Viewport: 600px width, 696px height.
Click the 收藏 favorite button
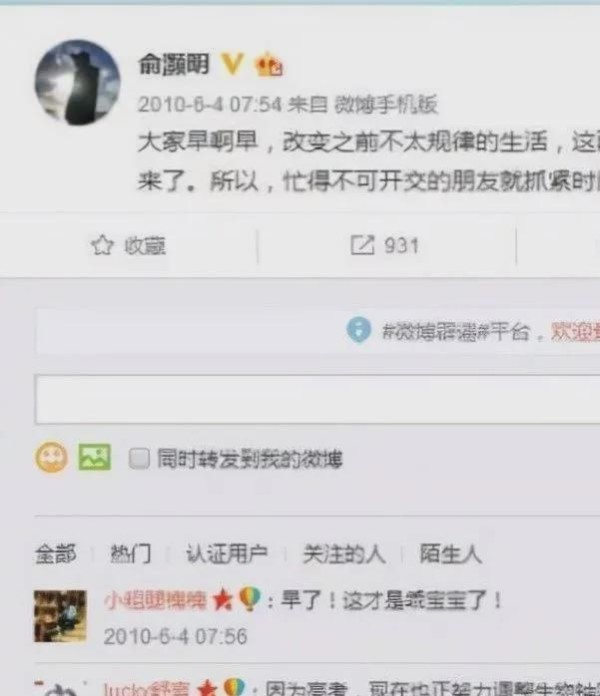(129, 245)
